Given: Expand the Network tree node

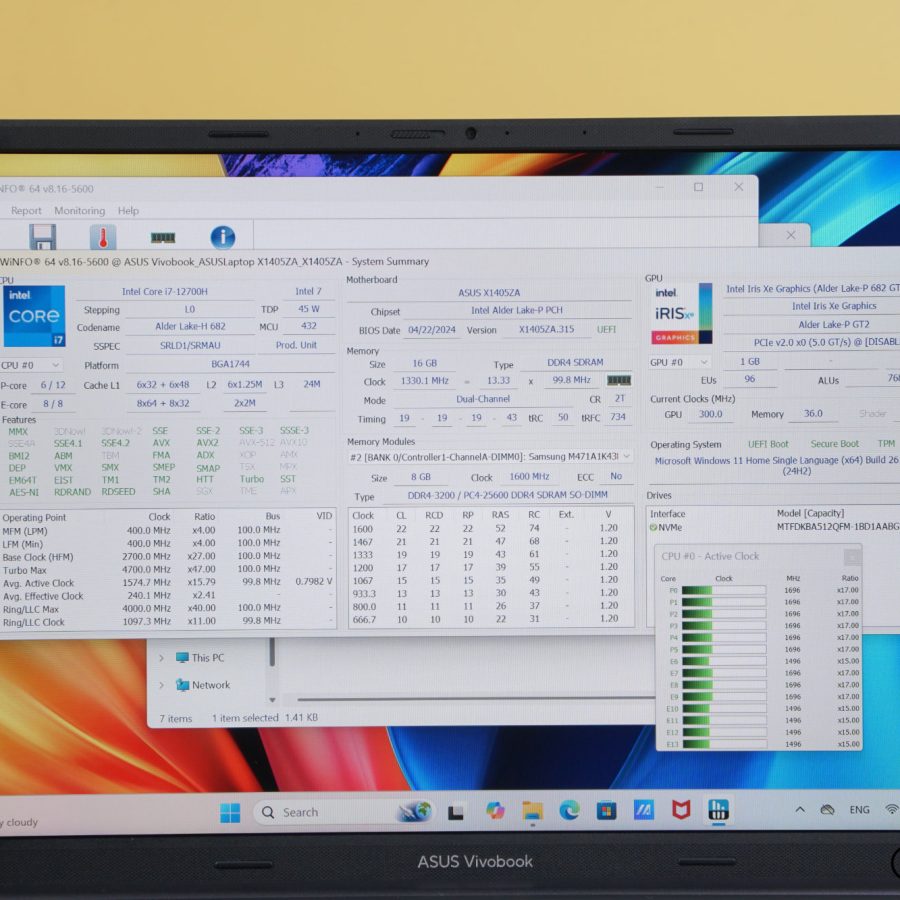Looking at the screenshot, I should coord(162,685).
